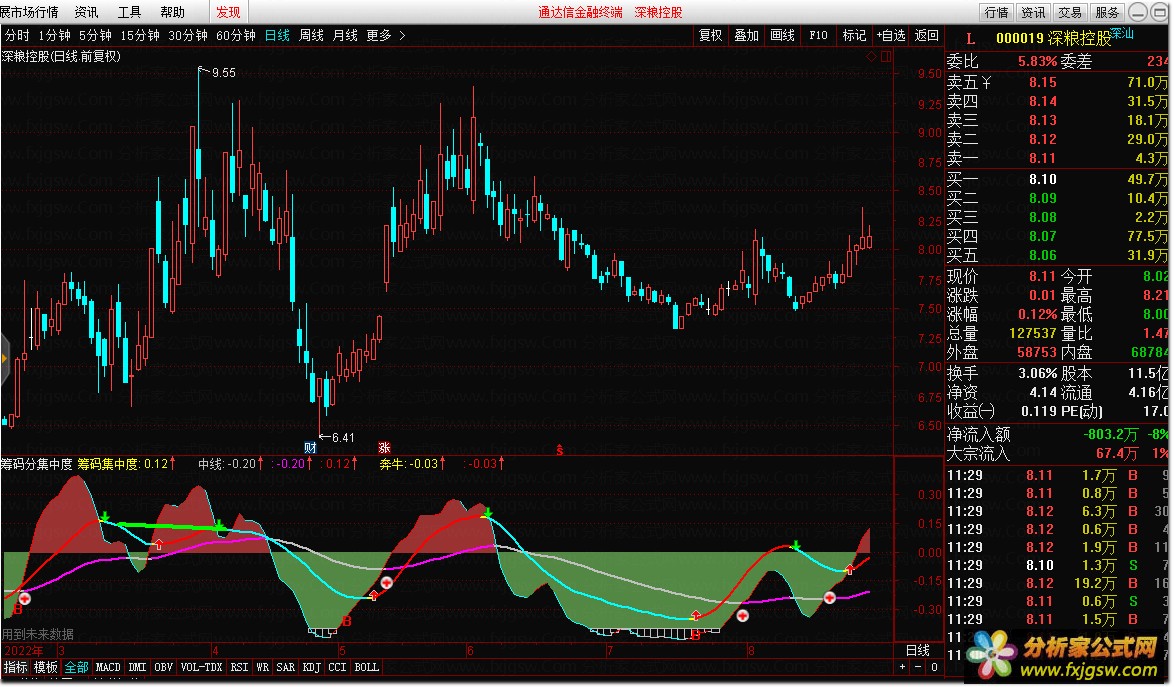Image resolution: width=1174 pixels, height=687 pixels.
Task: Open the 帮助 menu
Action: pos(172,12)
